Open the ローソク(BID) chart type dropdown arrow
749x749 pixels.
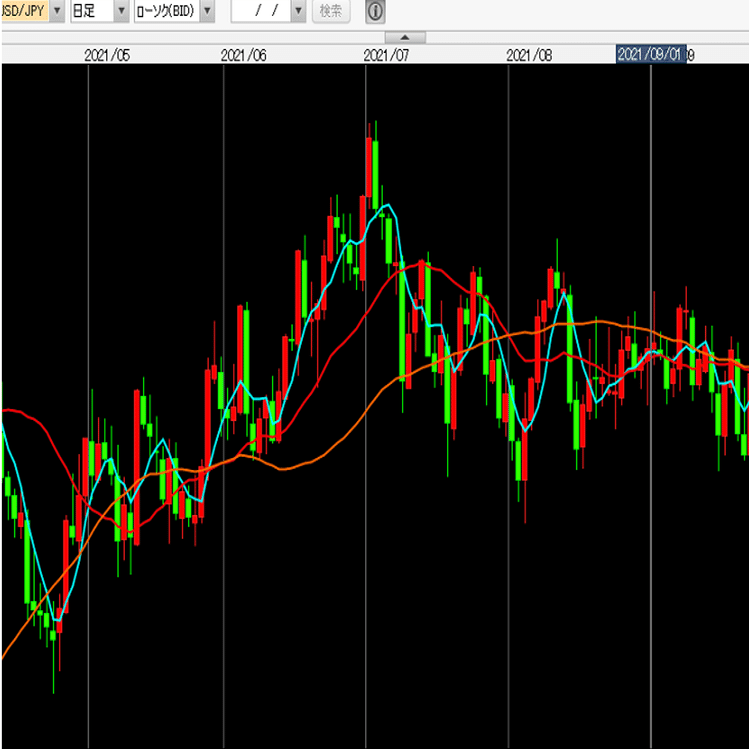click(x=207, y=11)
